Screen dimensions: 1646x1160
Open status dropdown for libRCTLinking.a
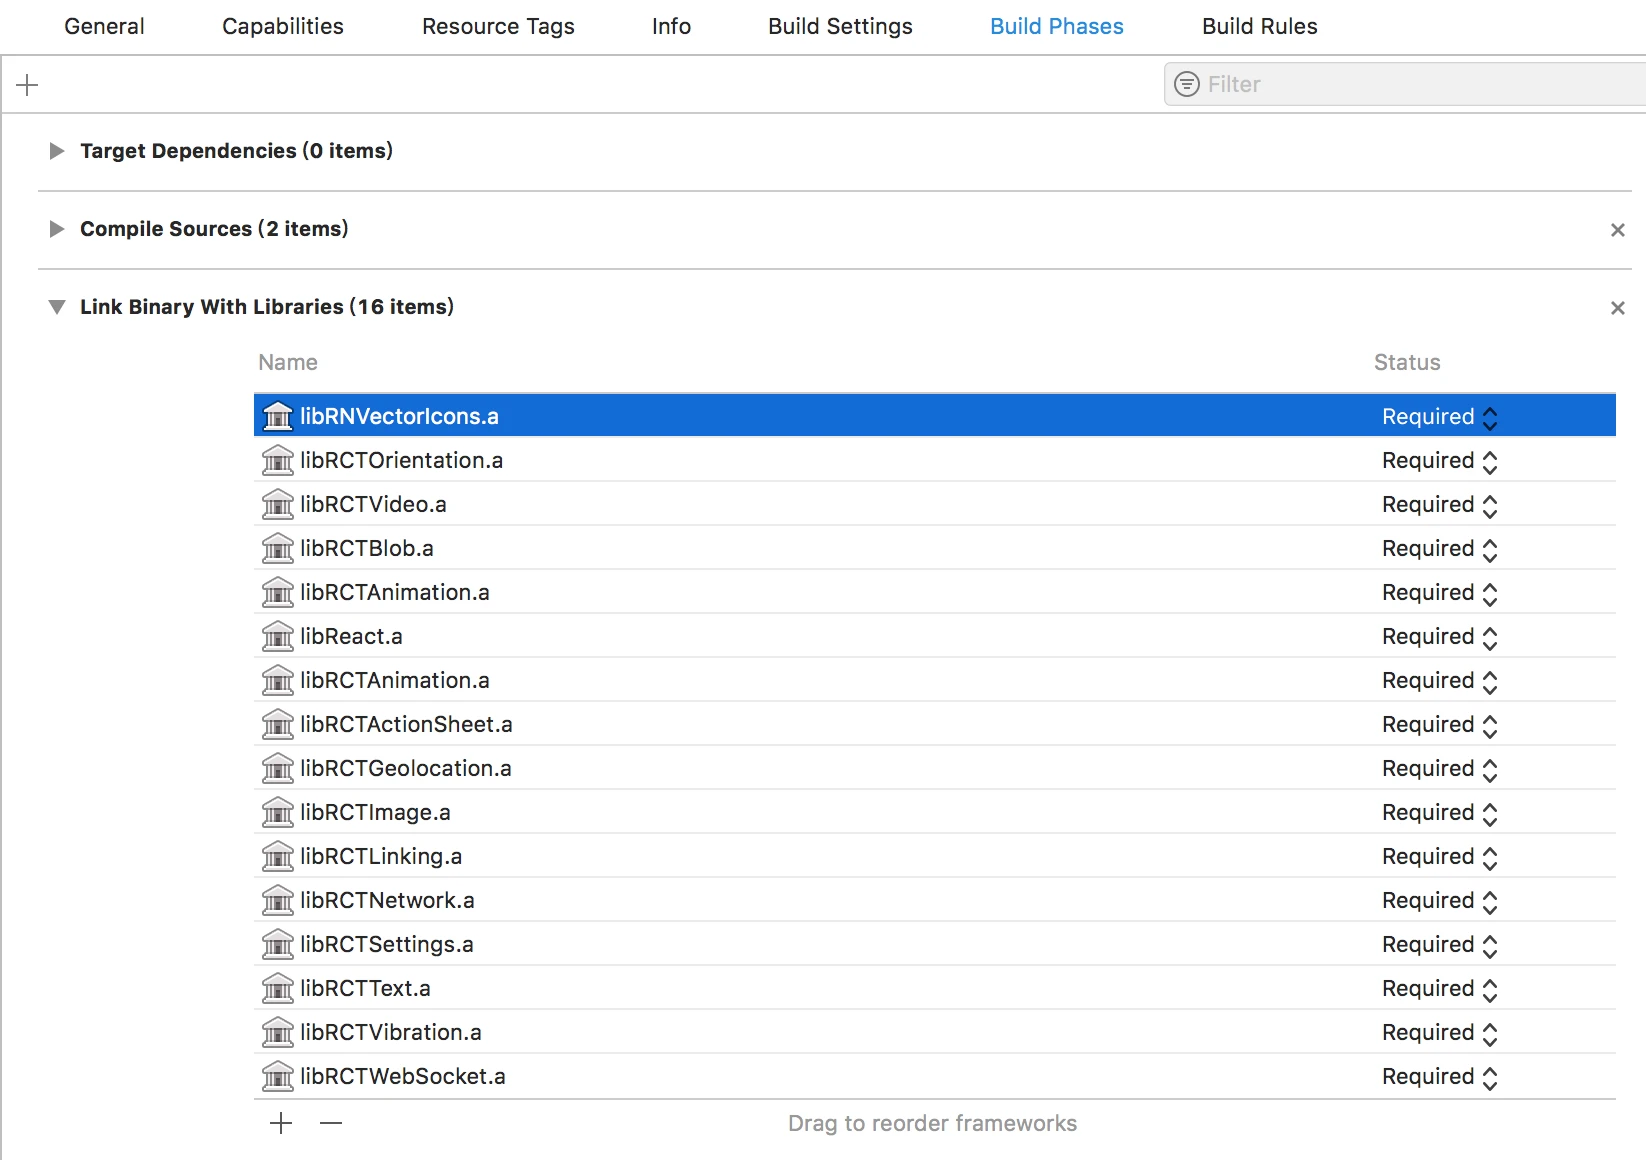pos(1439,857)
